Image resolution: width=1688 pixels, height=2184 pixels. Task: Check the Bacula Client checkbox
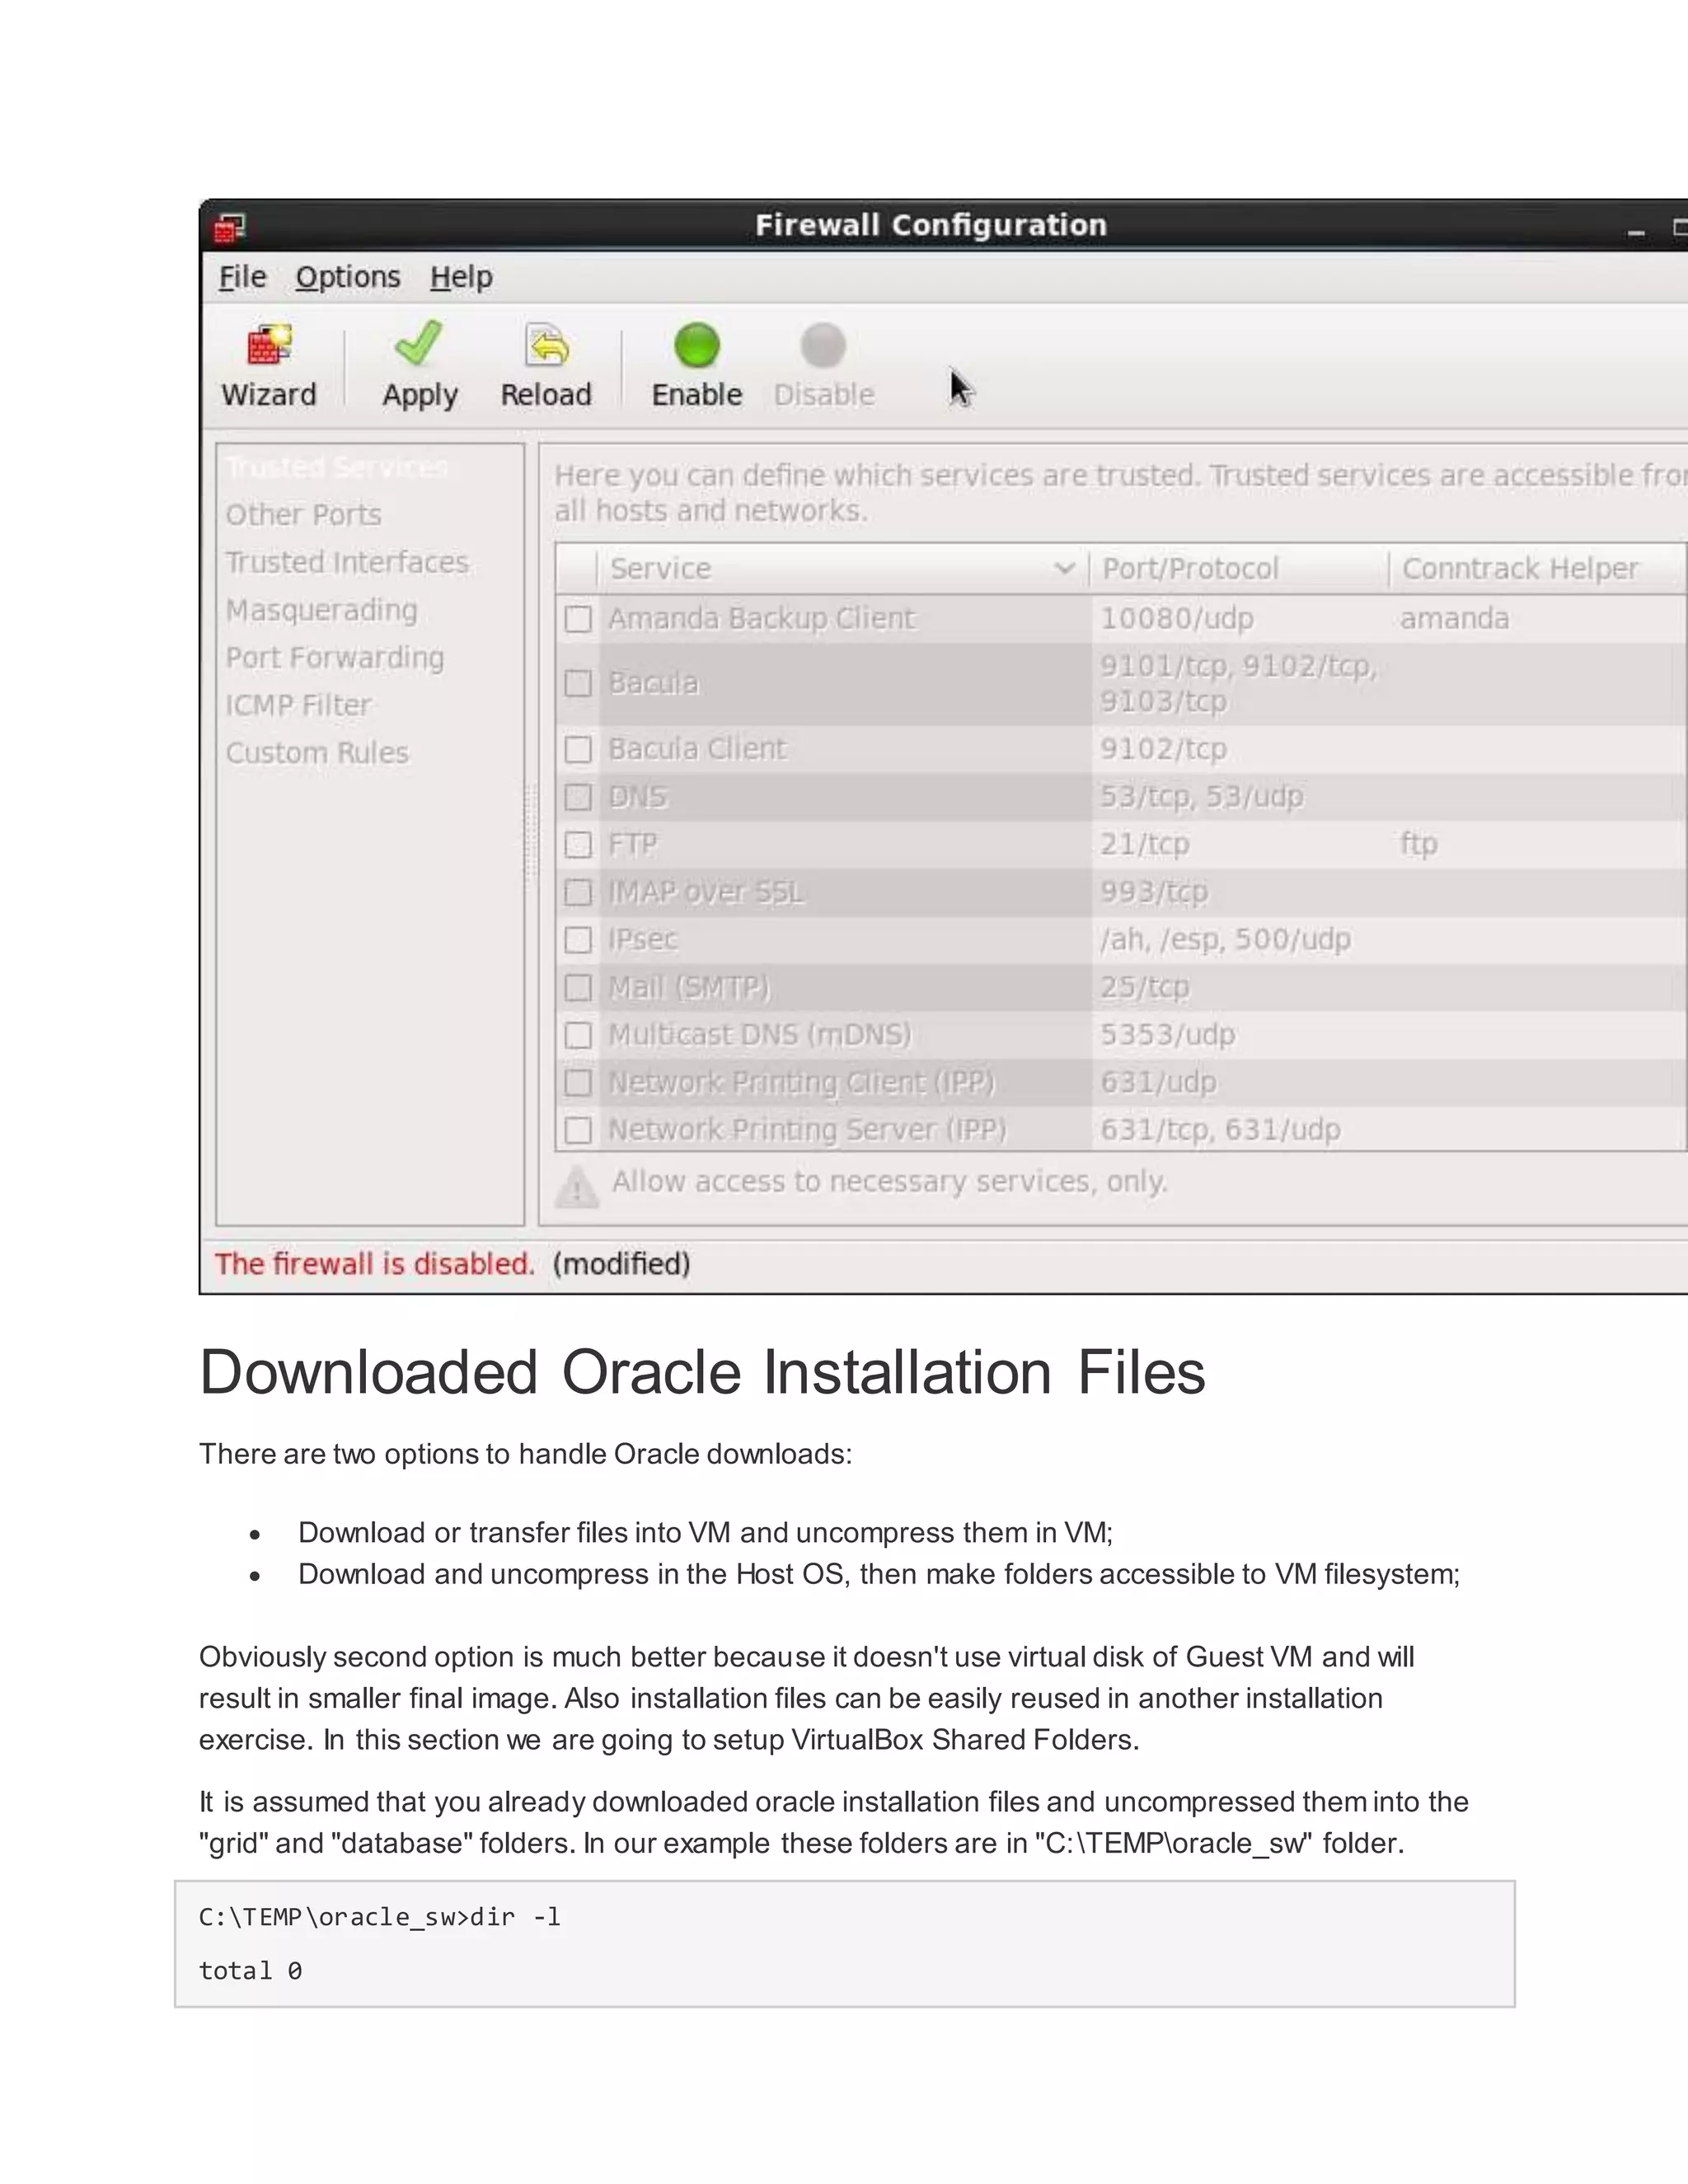coord(578,749)
